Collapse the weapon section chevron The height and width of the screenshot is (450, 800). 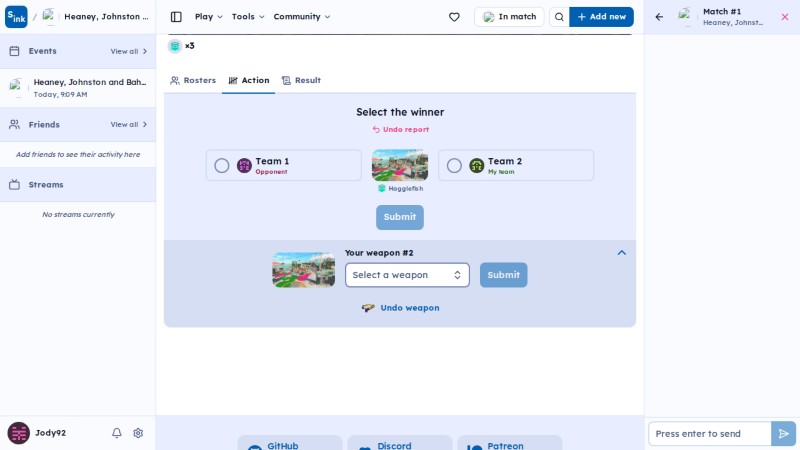[621, 253]
